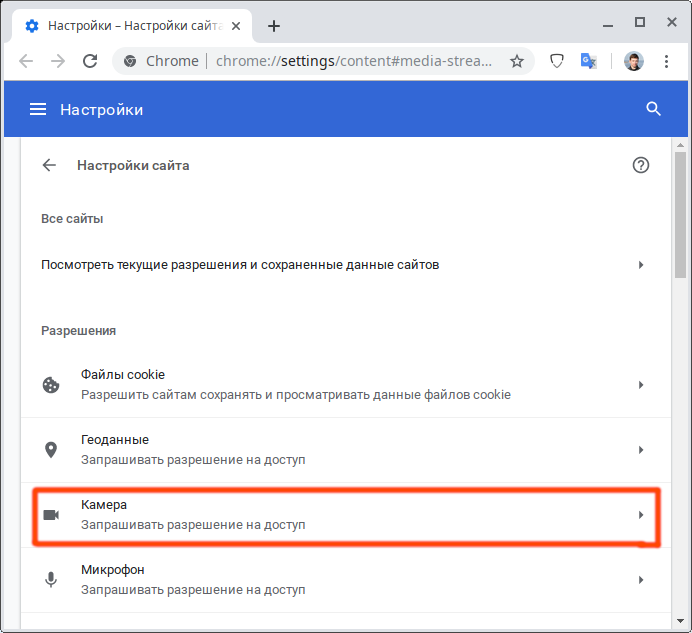Click the browser back arrow button

(x=26, y=61)
